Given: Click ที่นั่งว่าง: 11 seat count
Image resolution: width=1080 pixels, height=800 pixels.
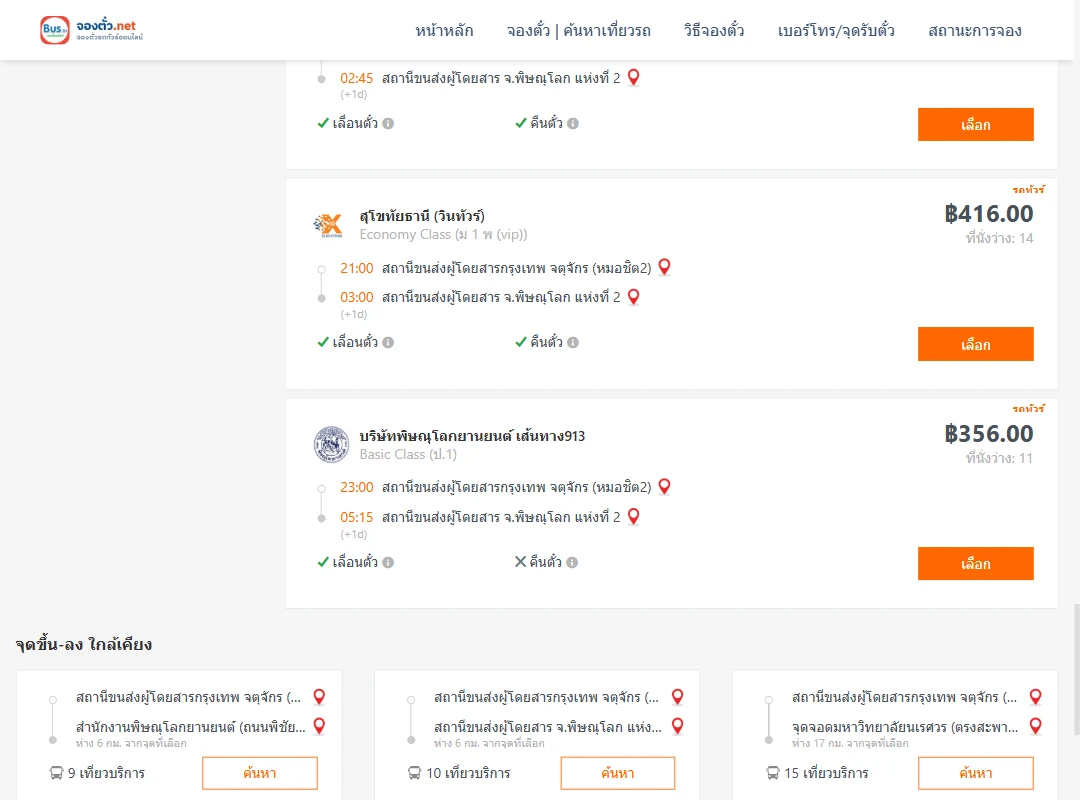Looking at the screenshot, I should coord(999,458).
